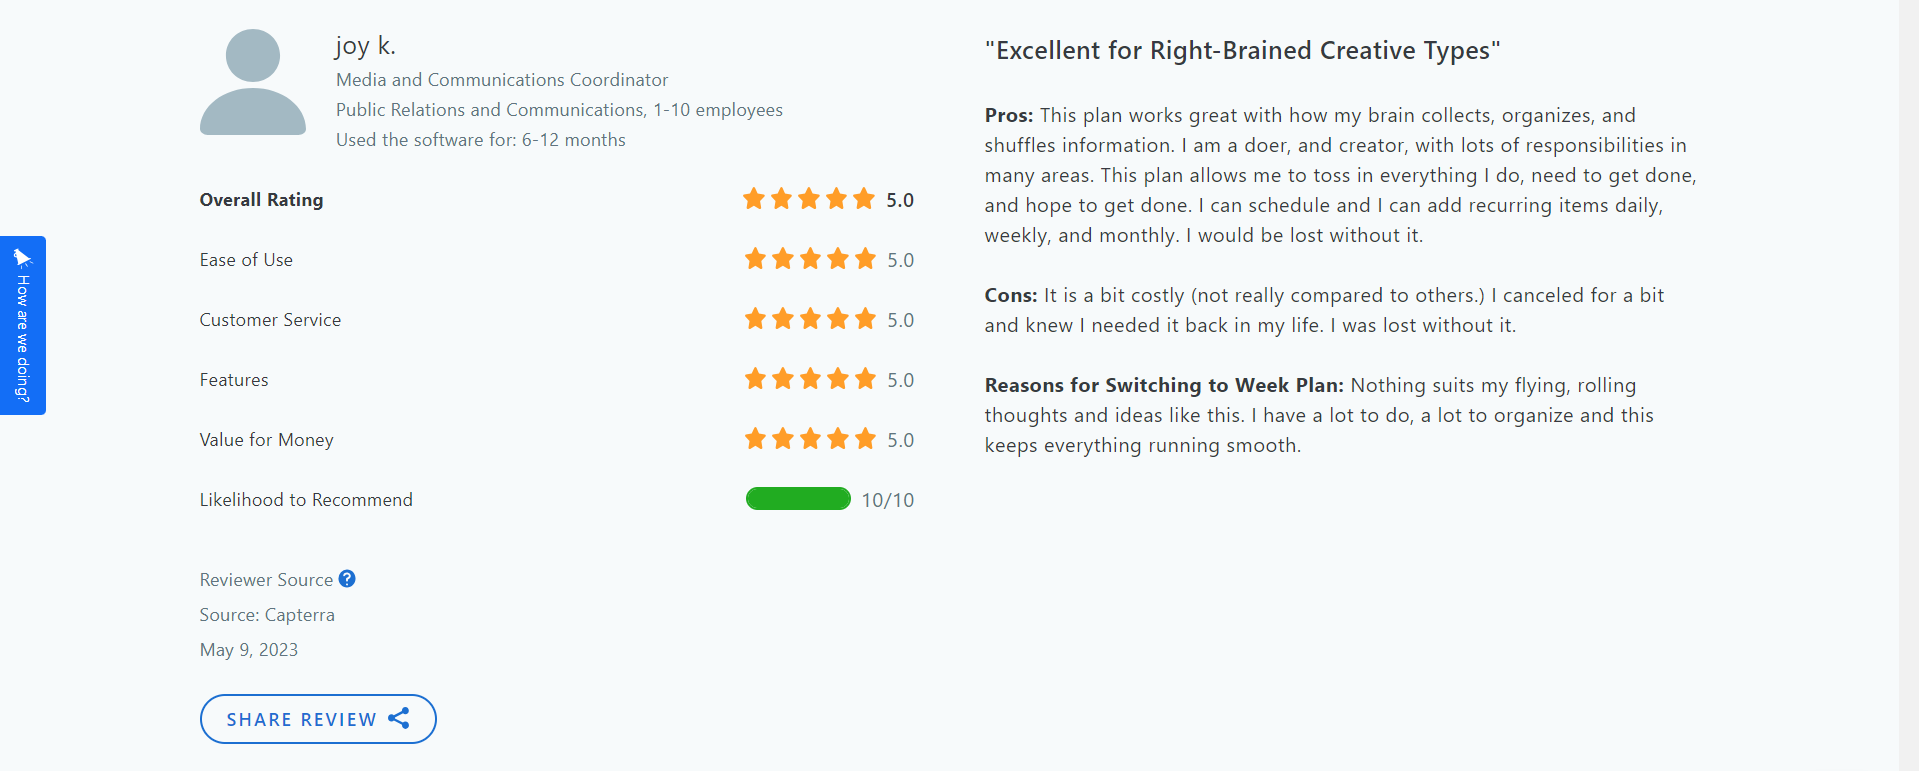This screenshot has height=771, width=1919.
Task: Select the first star in Overall Rating row
Action: [x=755, y=199]
